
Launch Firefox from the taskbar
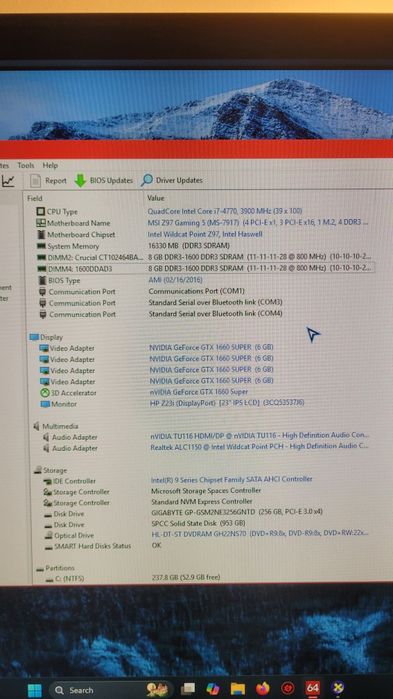263,689
